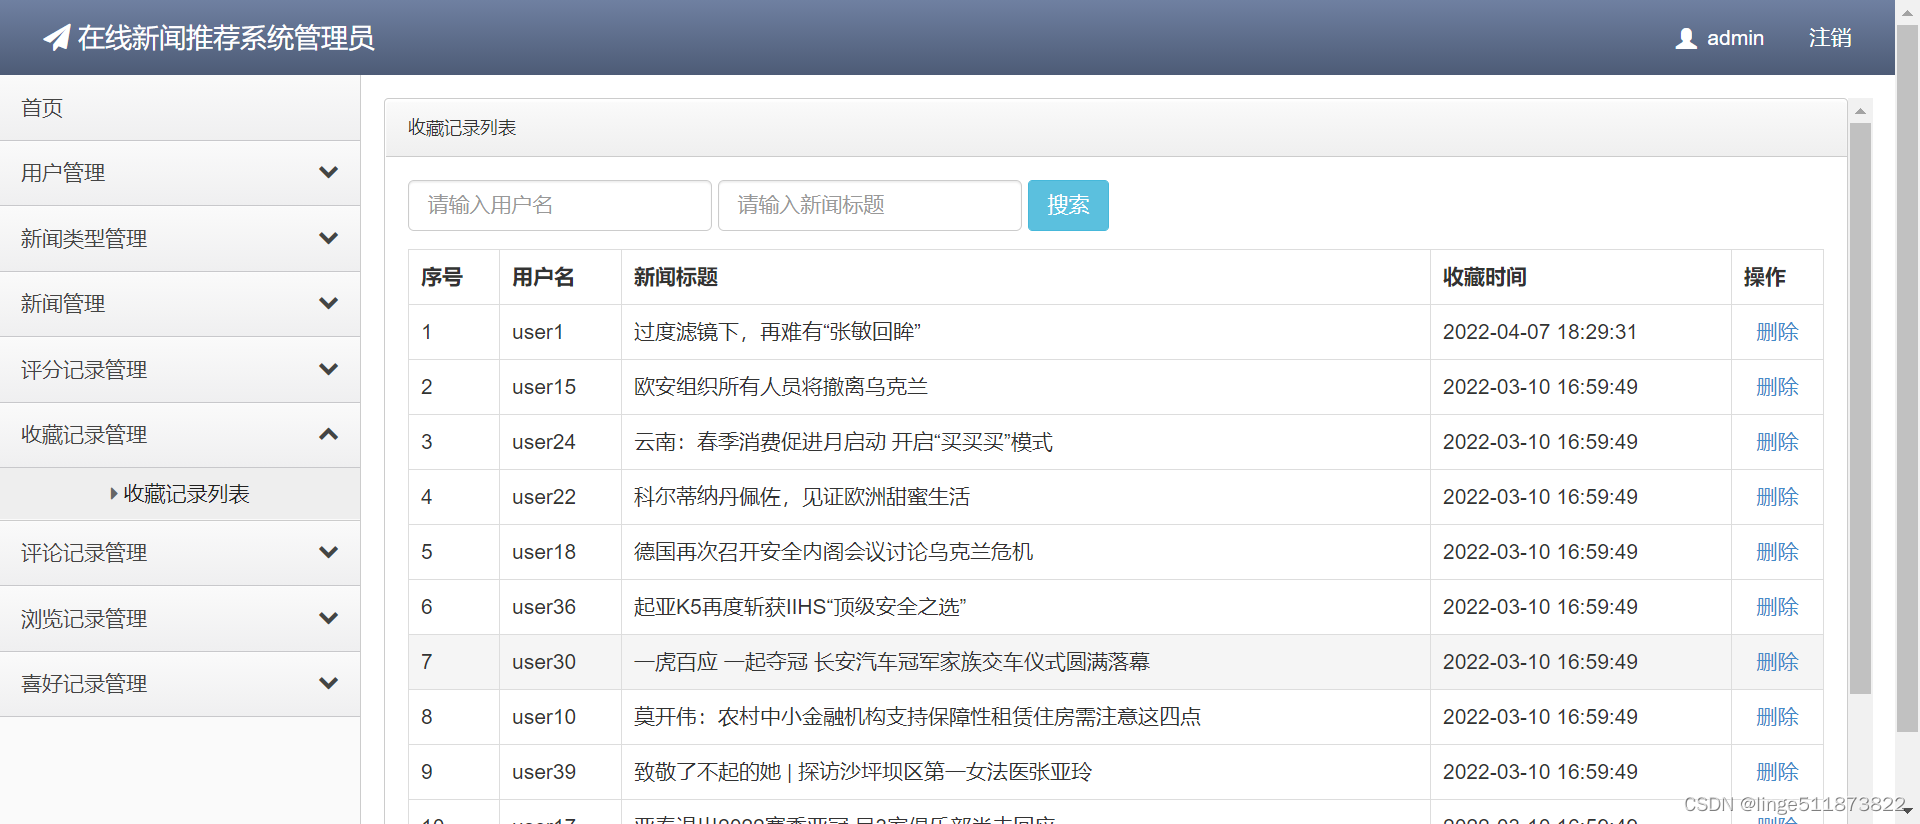Delete the user15 record

[x=1777, y=387]
